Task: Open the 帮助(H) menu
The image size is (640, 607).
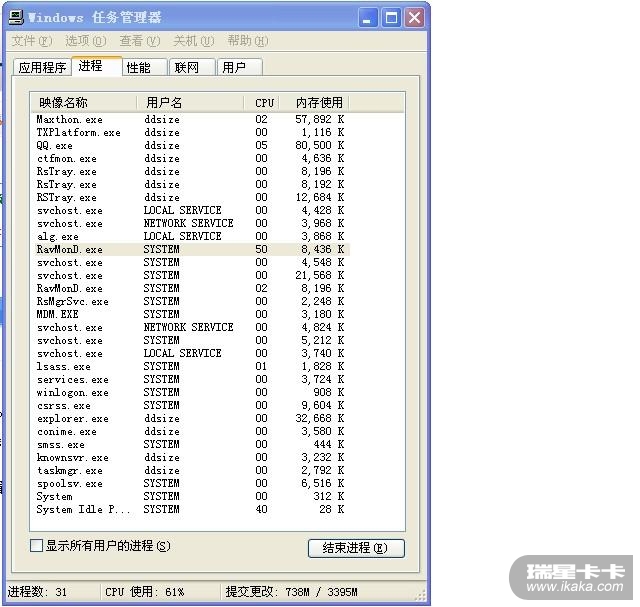Action: (x=248, y=41)
